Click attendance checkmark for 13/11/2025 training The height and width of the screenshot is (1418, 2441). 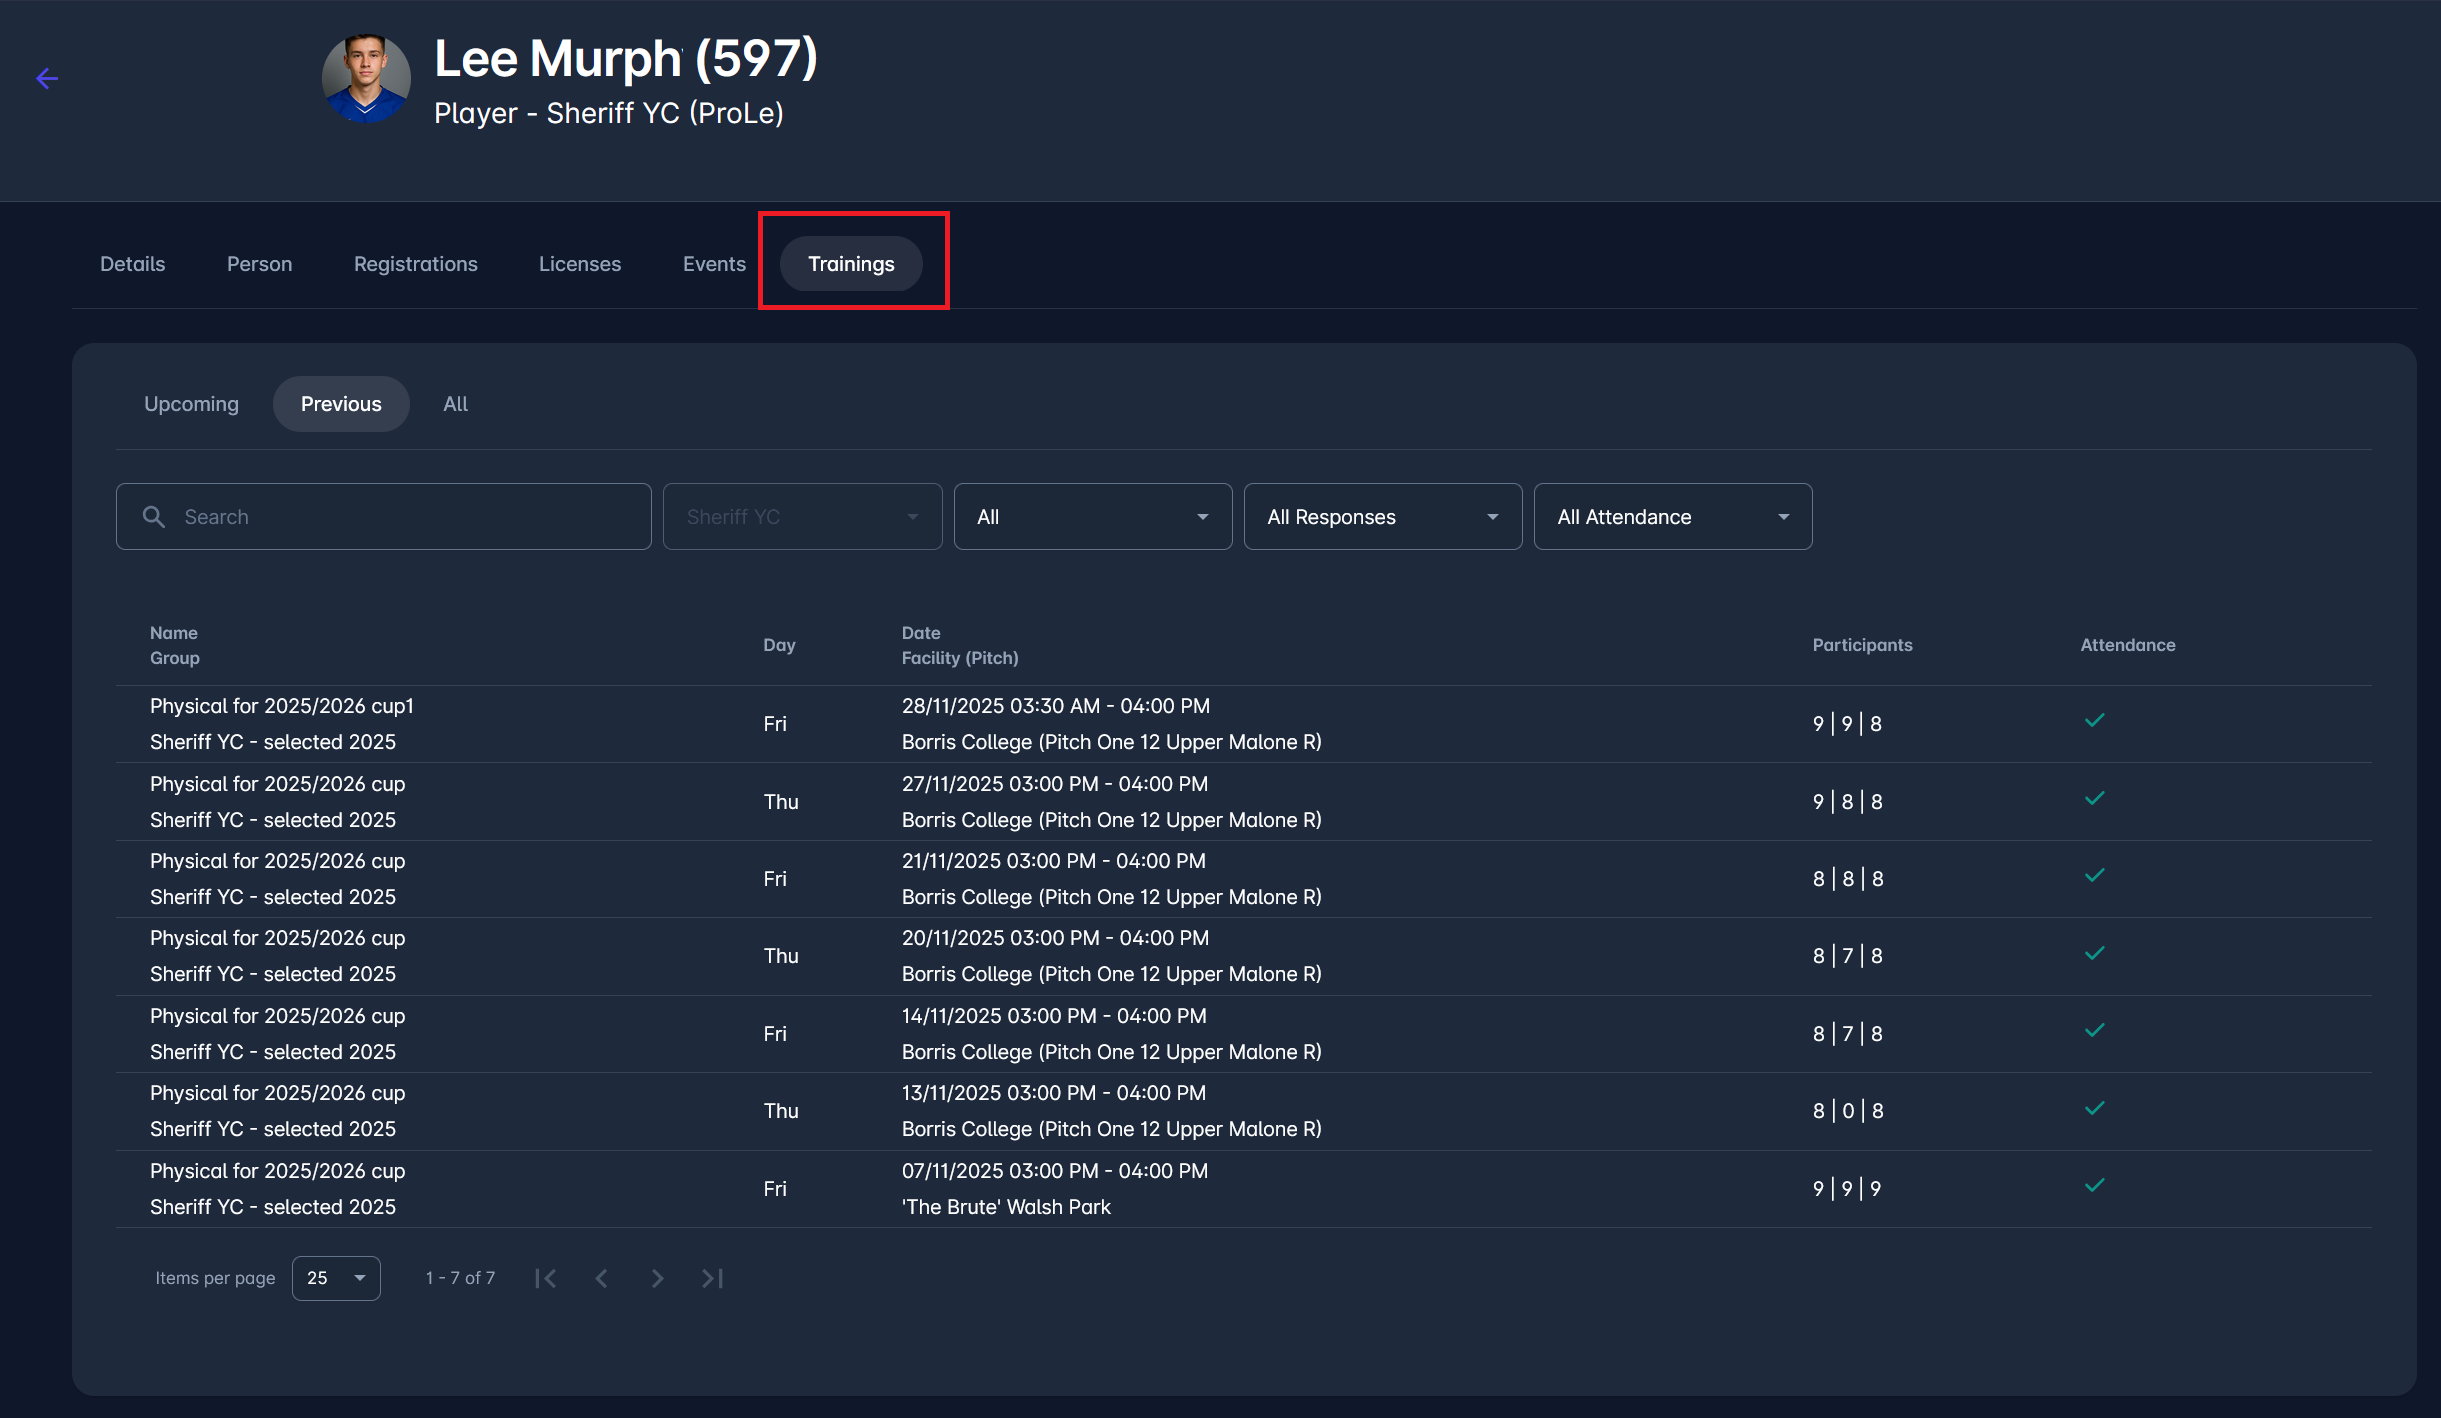point(2094,1108)
